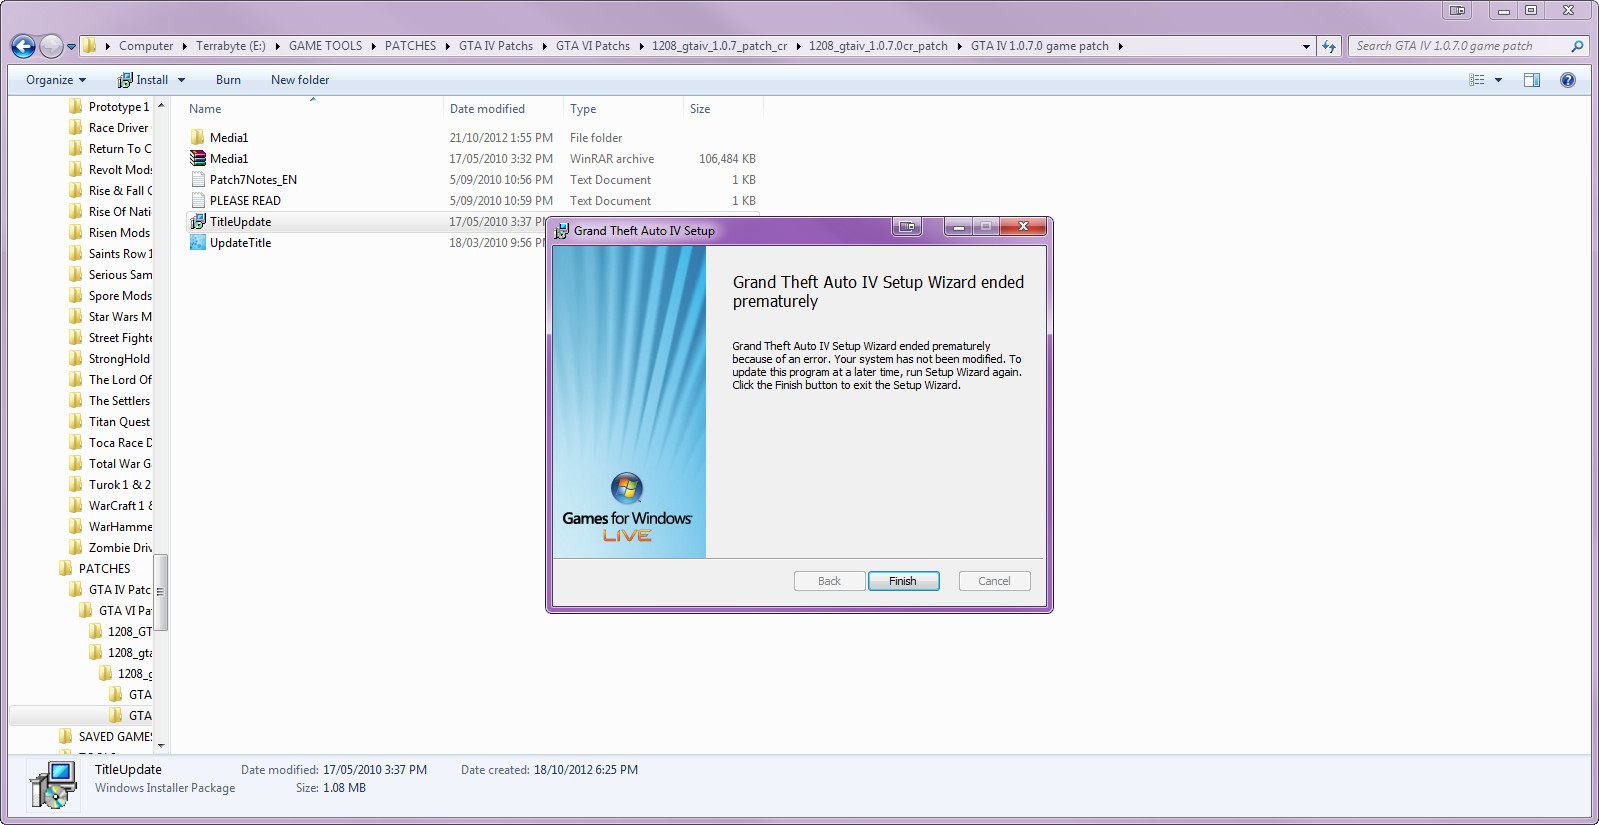Click the Setup dialog title icon
Image resolution: width=1599 pixels, height=825 pixels.
(x=562, y=231)
